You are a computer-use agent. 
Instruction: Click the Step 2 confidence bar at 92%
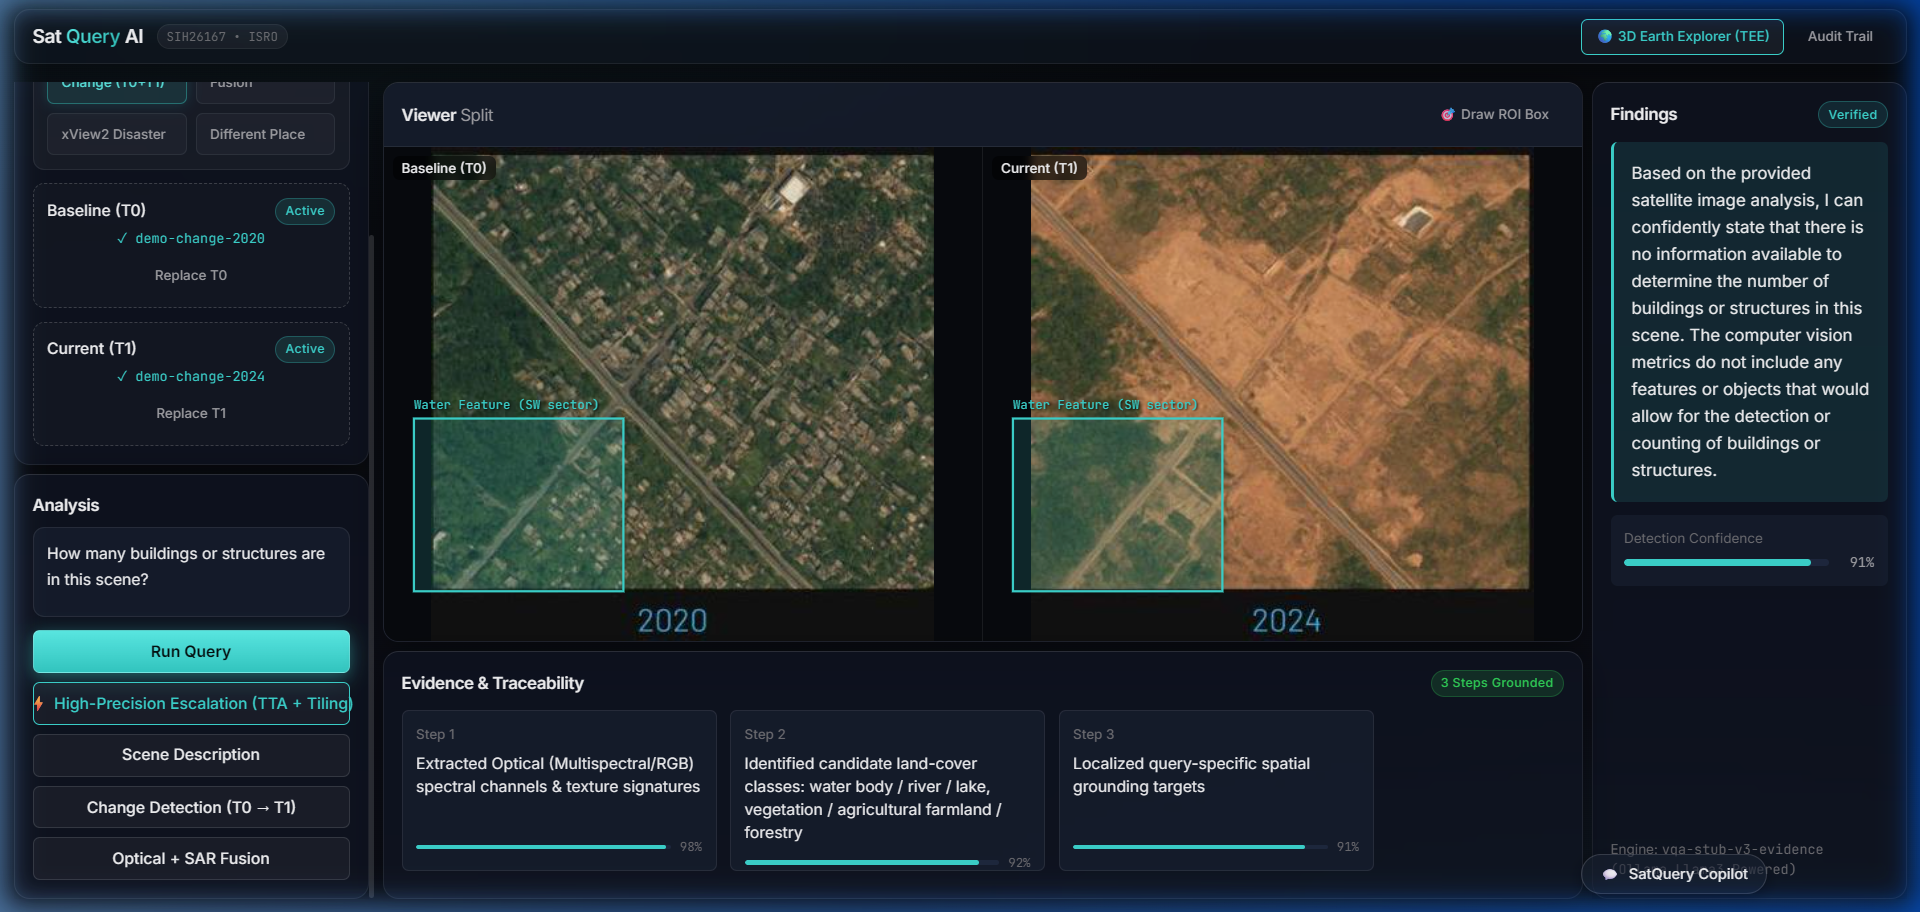[x=871, y=862]
